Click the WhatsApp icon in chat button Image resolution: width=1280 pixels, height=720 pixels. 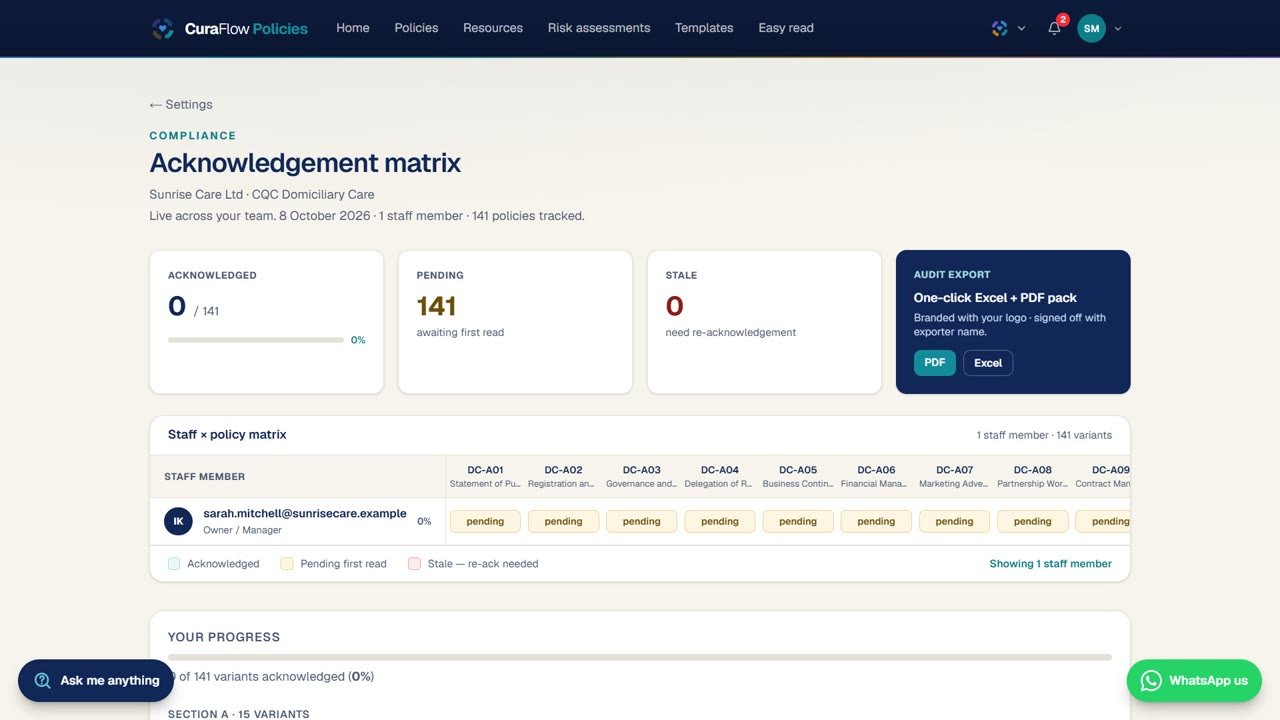(x=1151, y=680)
